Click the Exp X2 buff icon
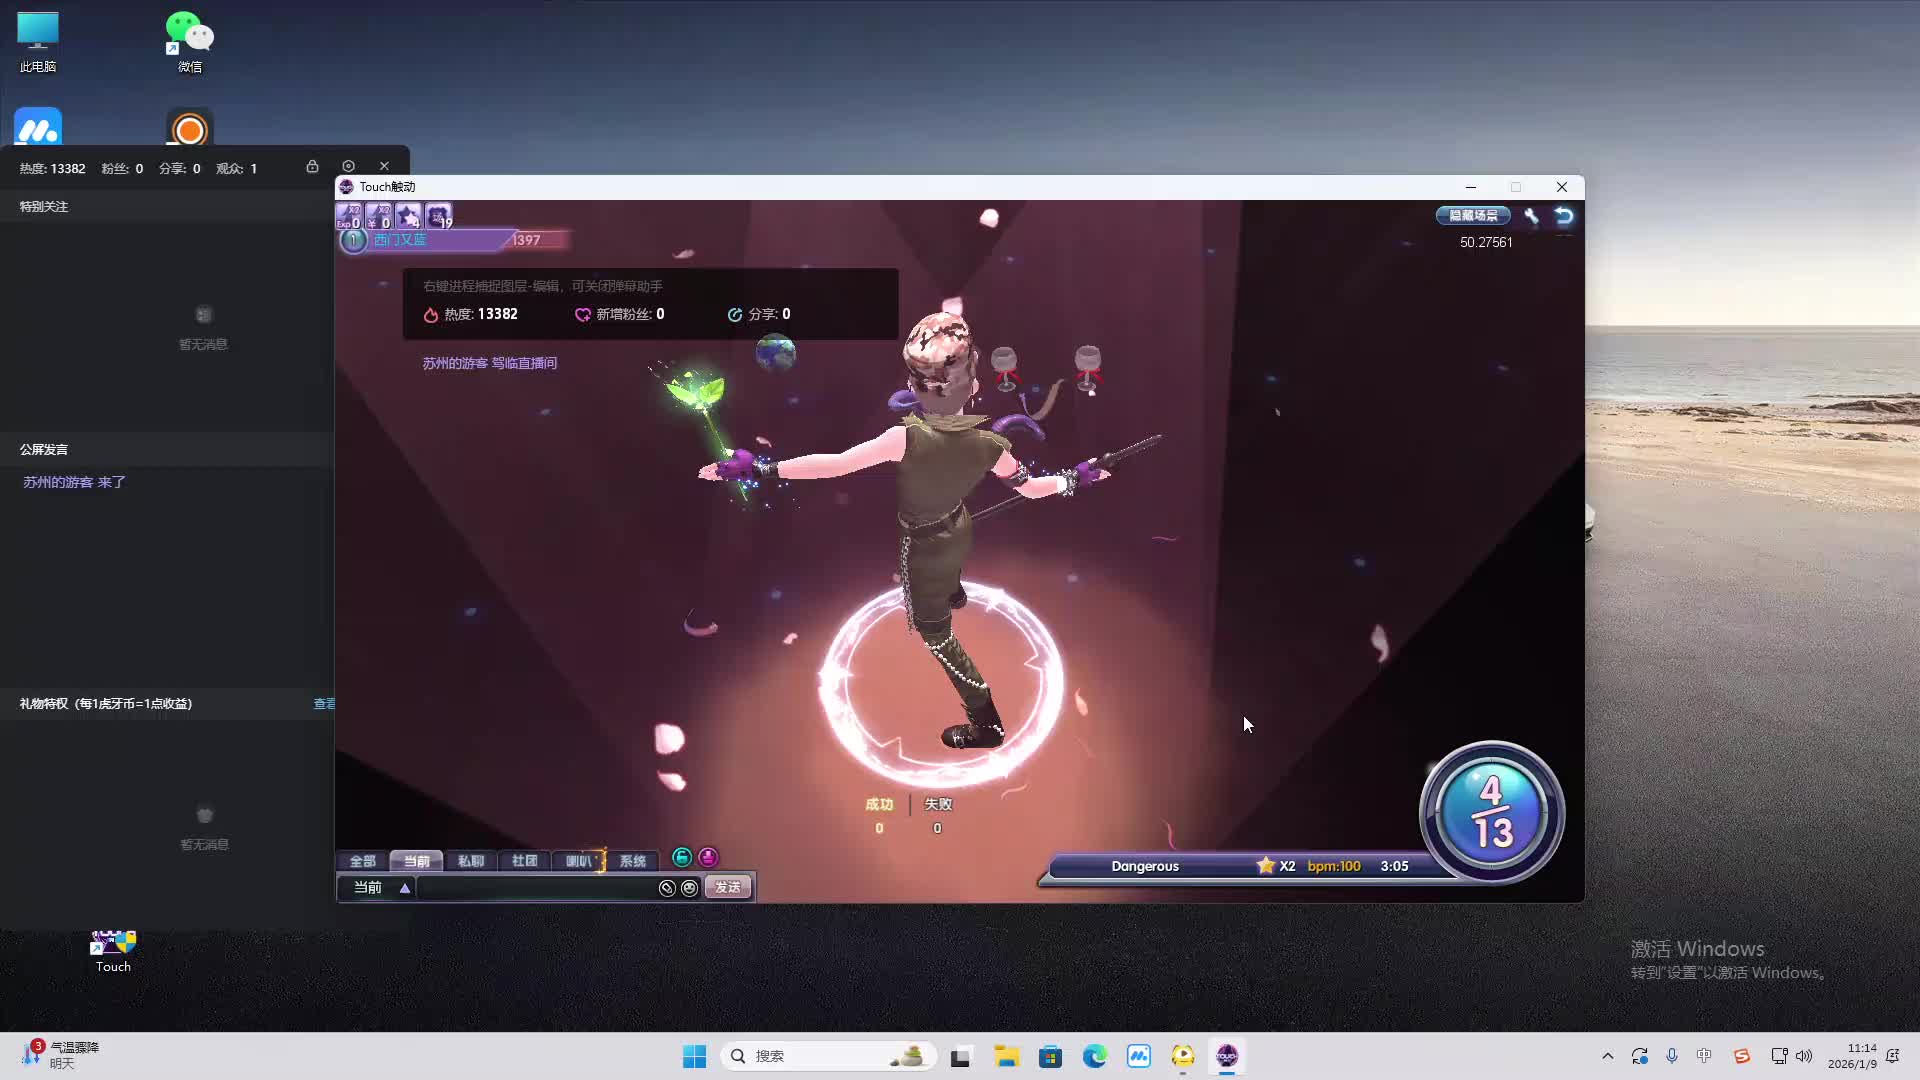This screenshot has height=1080, width=1920. [348, 216]
